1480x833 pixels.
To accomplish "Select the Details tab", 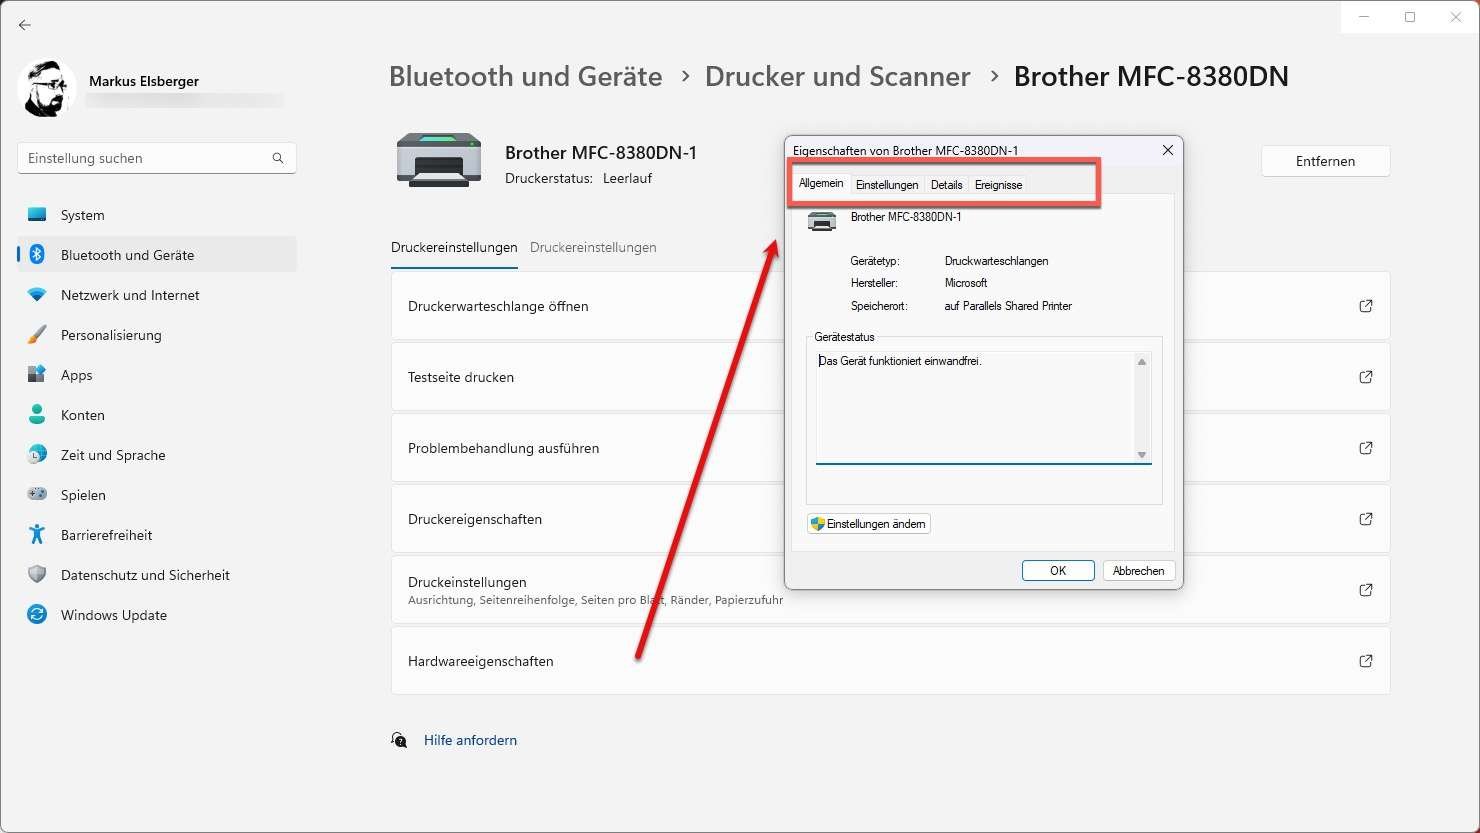I will coord(946,184).
